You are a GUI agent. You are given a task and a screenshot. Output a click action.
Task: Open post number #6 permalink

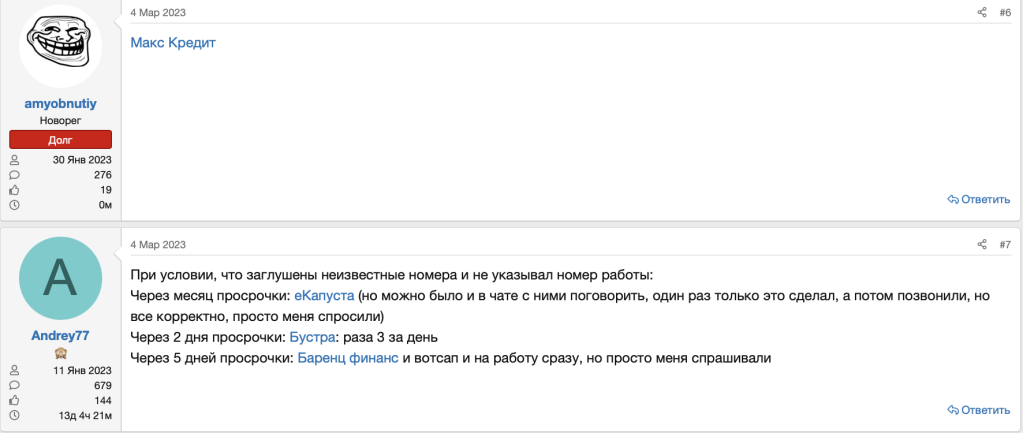pos(1005,12)
